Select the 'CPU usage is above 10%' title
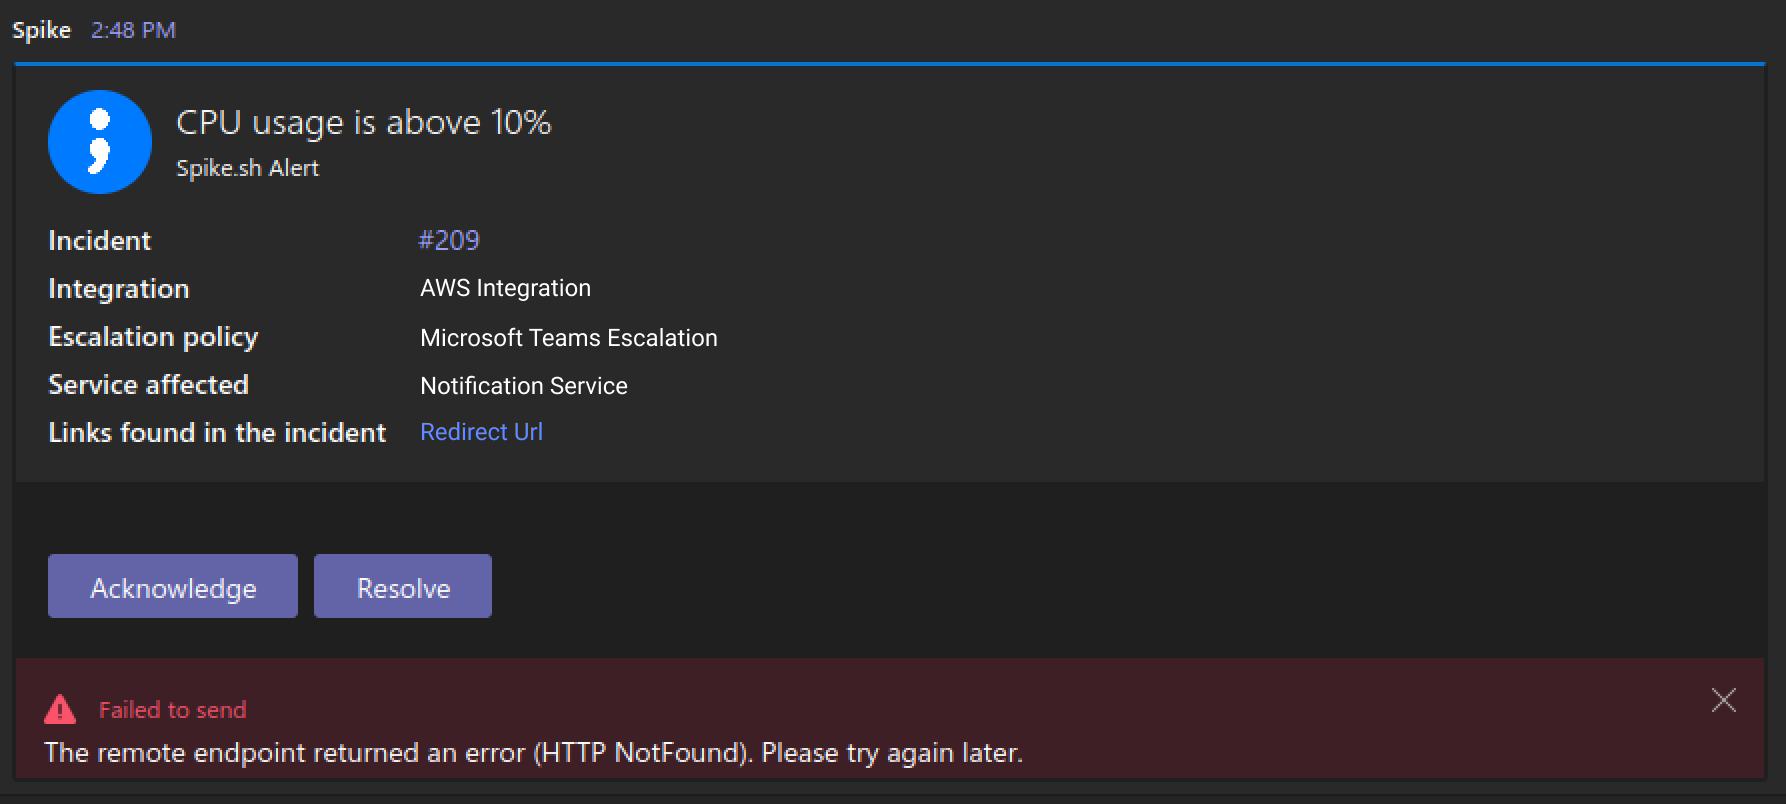This screenshot has width=1786, height=804. [x=364, y=122]
